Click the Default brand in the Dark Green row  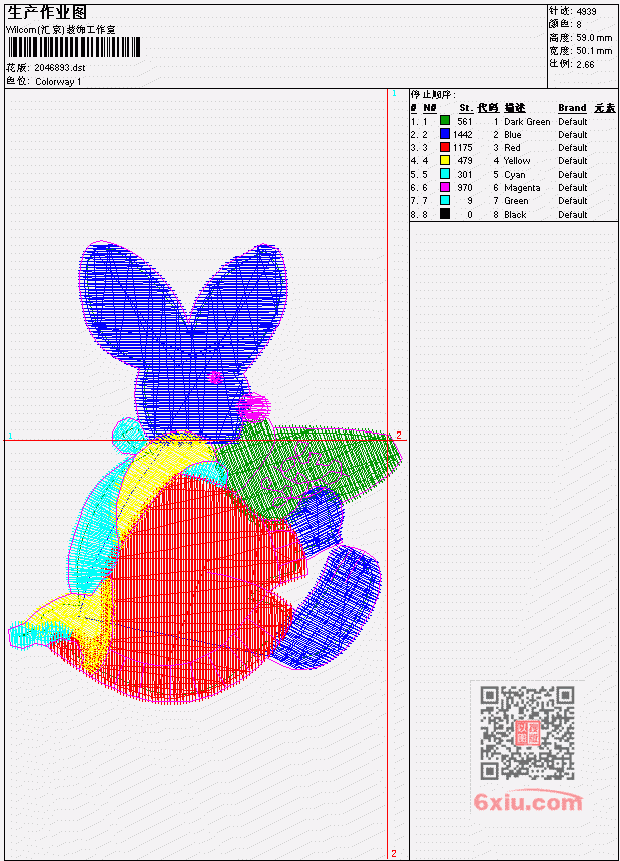pos(573,122)
